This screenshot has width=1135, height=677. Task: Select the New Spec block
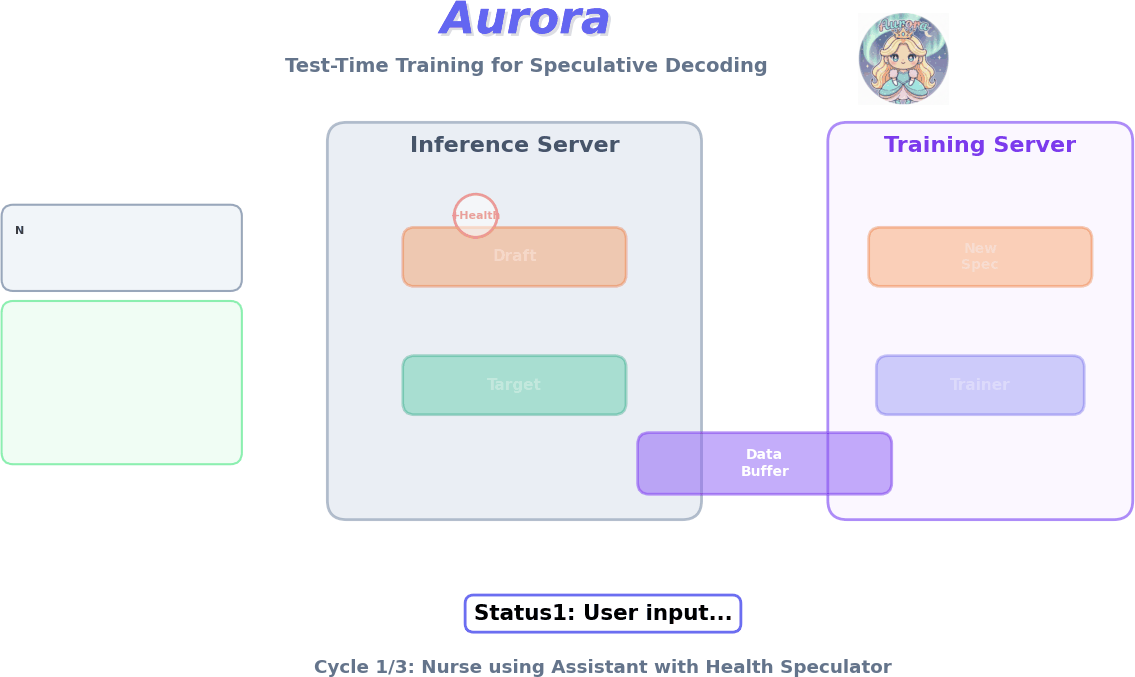tap(979, 256)
